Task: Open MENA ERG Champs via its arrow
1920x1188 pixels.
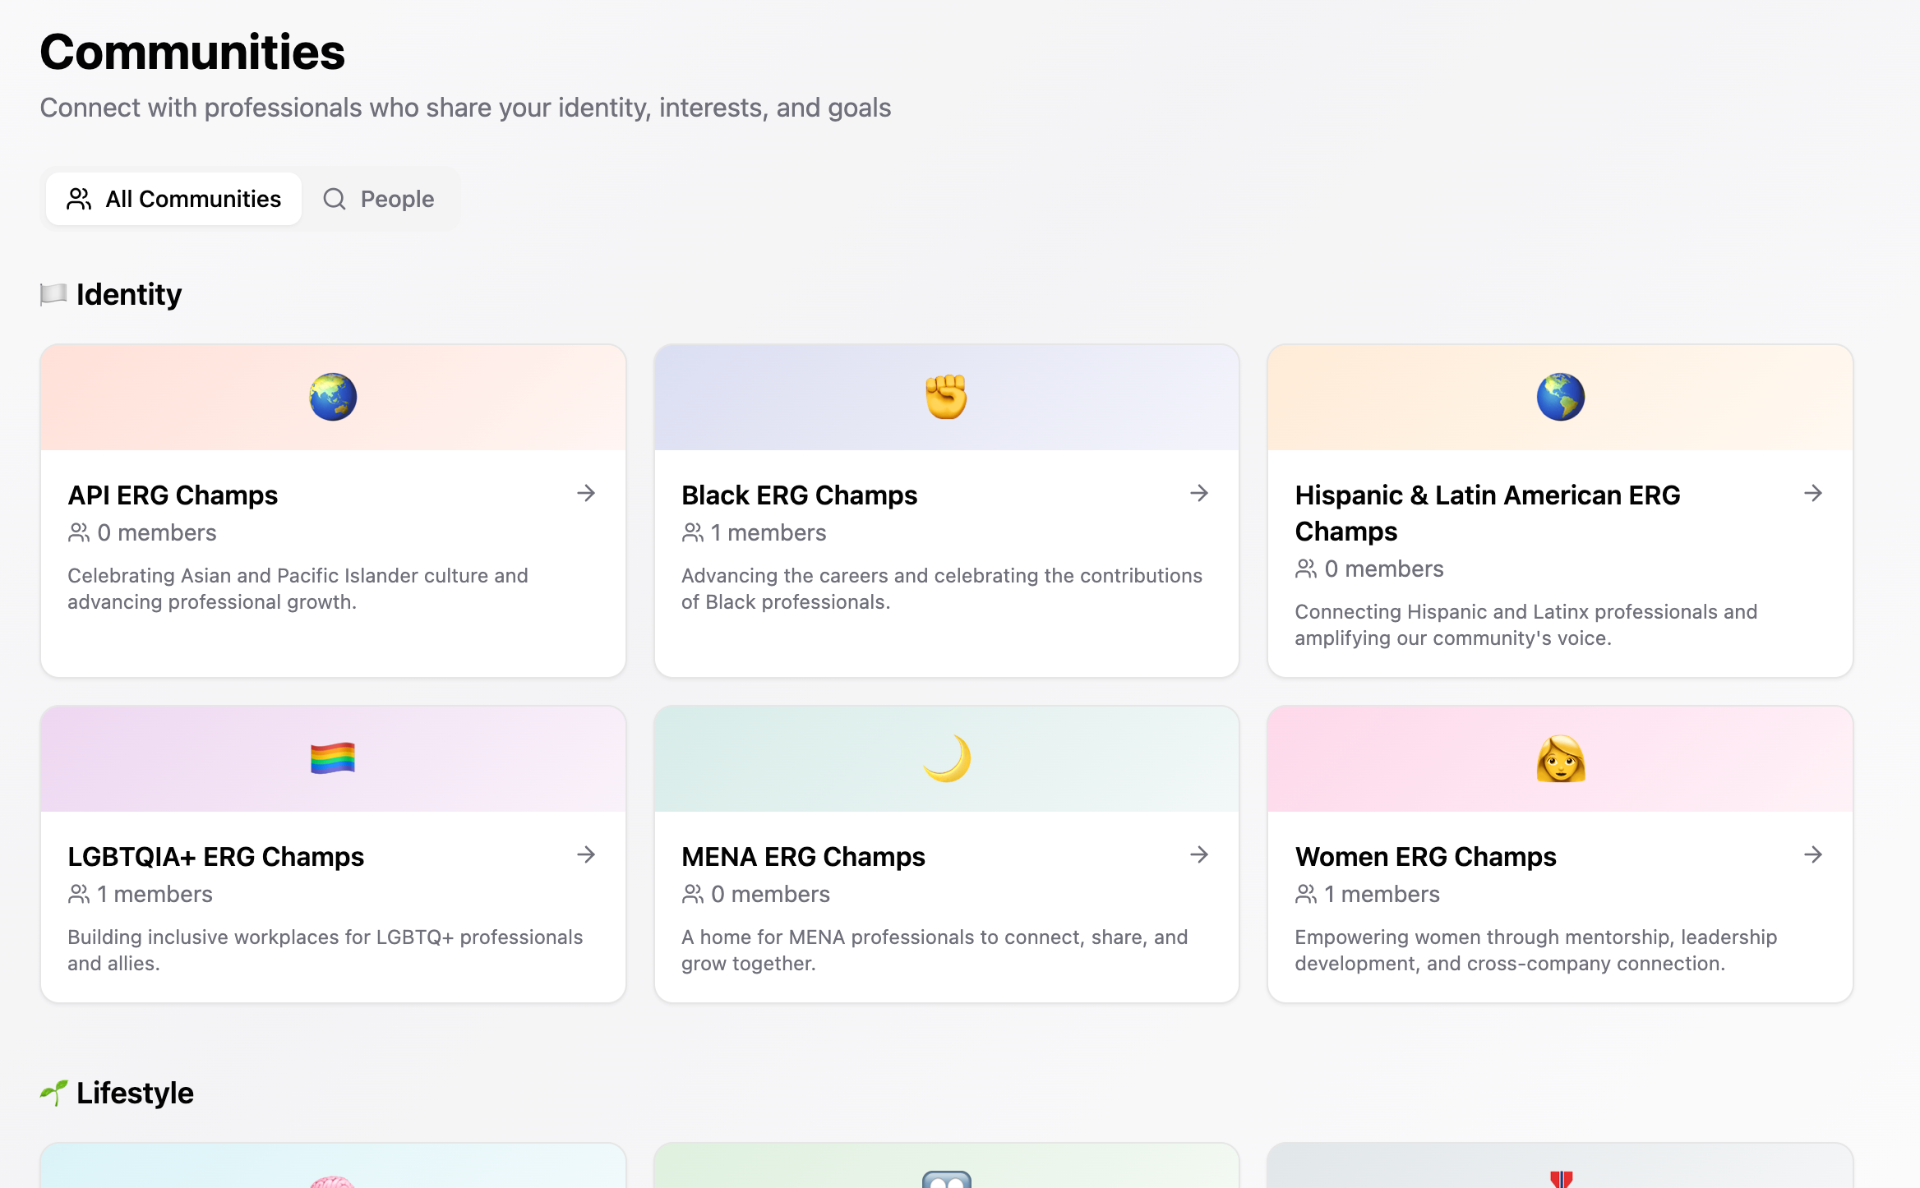Action: point(1199,854)
